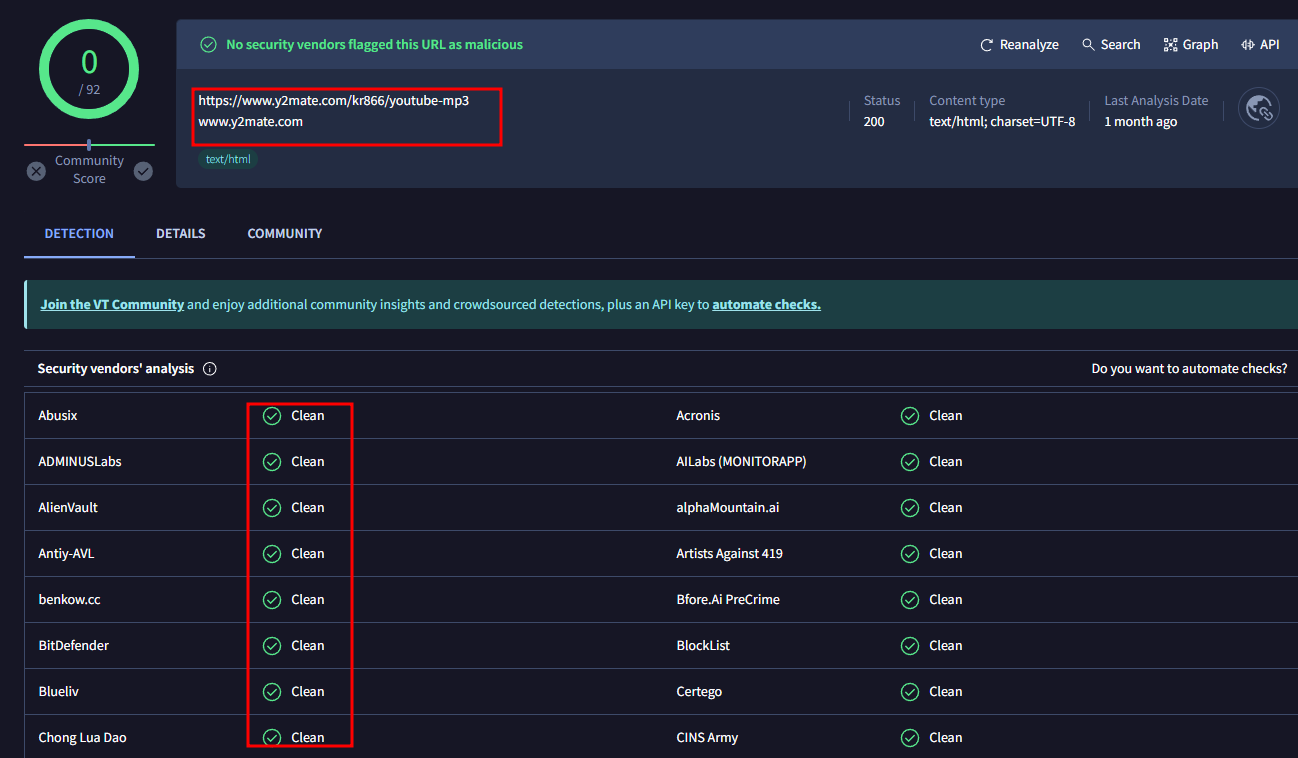Switch to the DETECTION tab
Image resolution: width=1298 pixels, height=758 pixels.
[79, 233]
